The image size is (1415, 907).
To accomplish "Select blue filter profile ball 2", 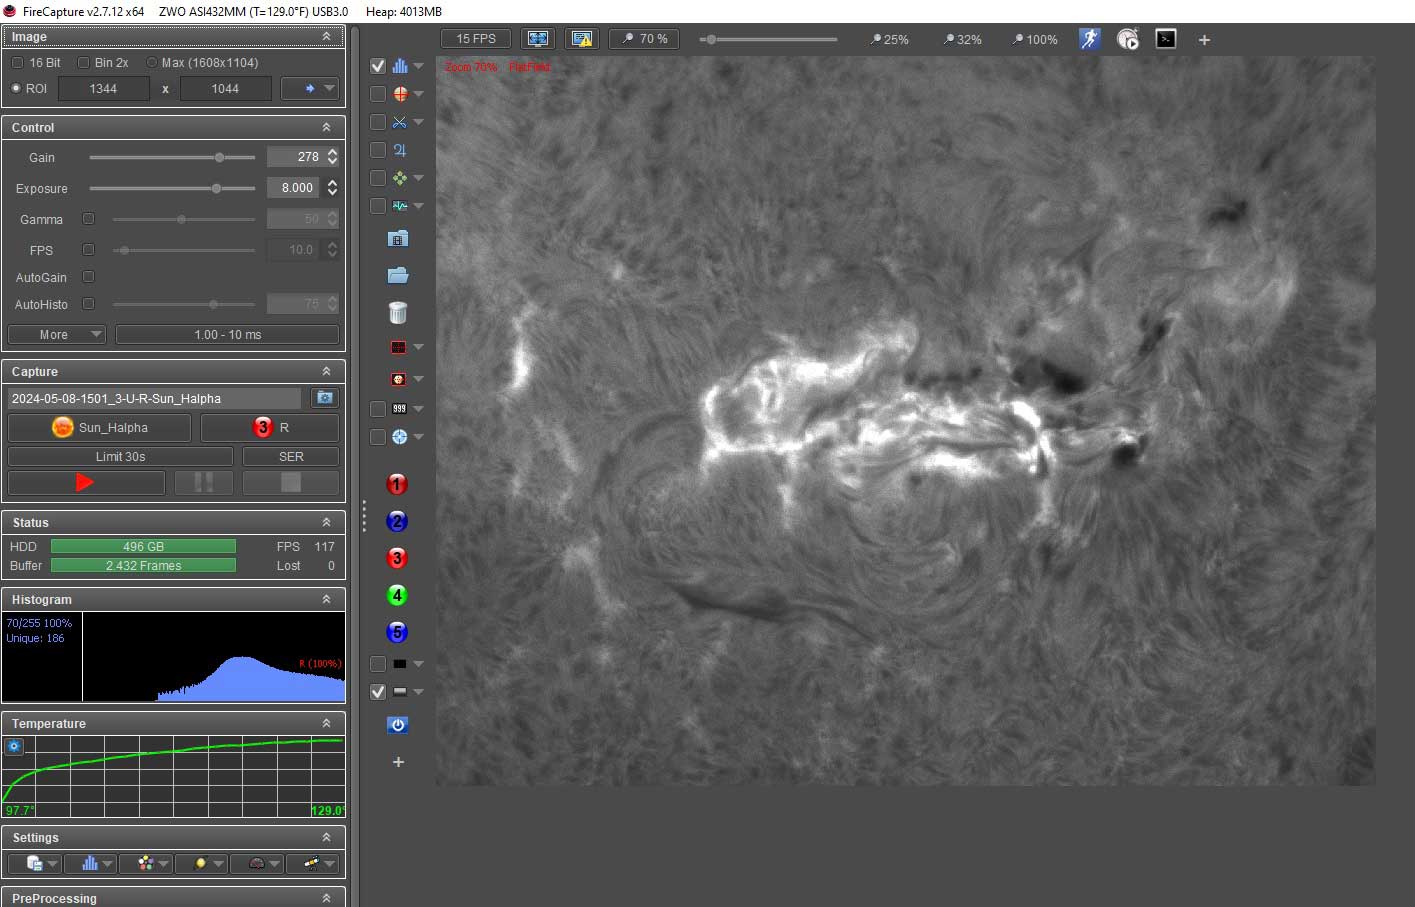I will click(397, 522).
